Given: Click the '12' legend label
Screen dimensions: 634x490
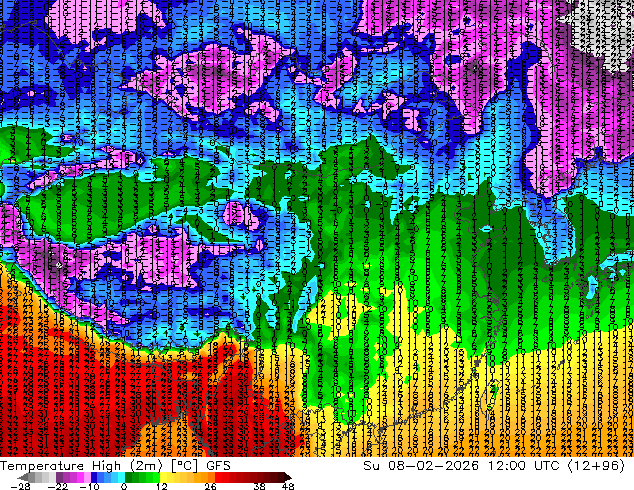Looking at the screenshot, I should (162, 486).
